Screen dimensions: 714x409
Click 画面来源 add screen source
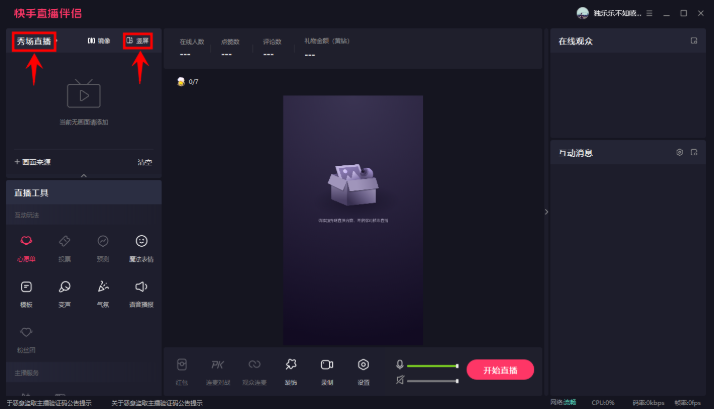33,161
